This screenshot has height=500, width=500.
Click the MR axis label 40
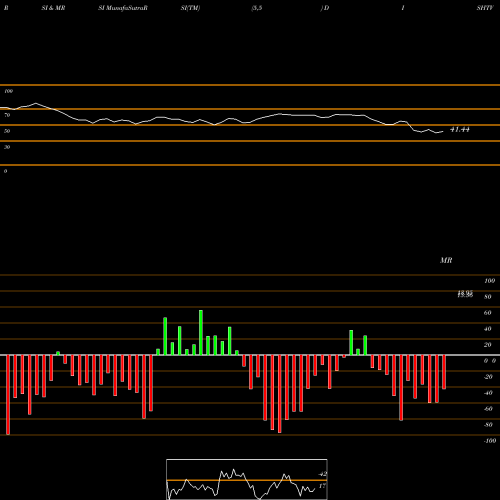(x=488, y=329)
